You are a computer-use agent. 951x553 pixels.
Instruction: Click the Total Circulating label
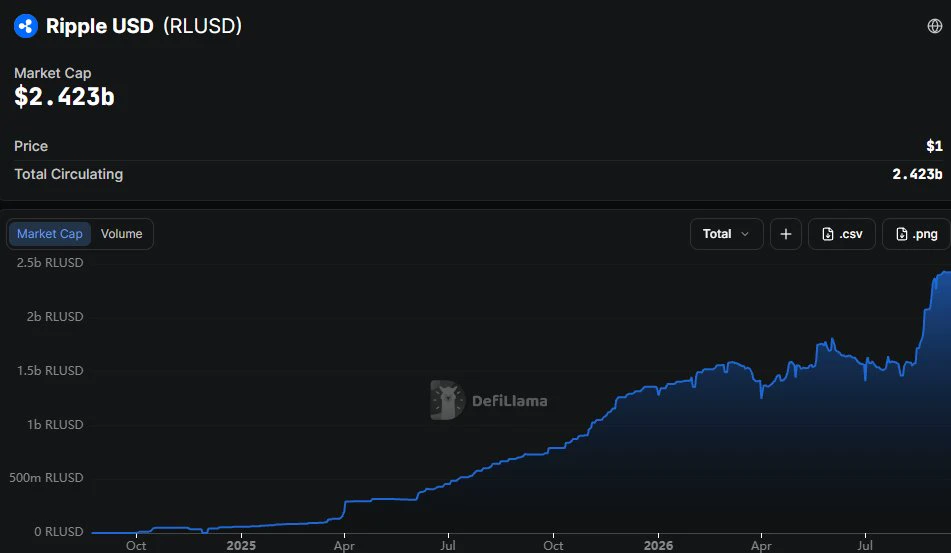pos(69,174)
